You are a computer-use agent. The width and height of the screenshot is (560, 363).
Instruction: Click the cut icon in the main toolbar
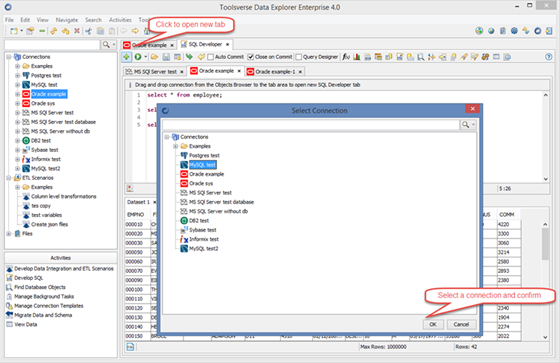[x=89, y=31]
